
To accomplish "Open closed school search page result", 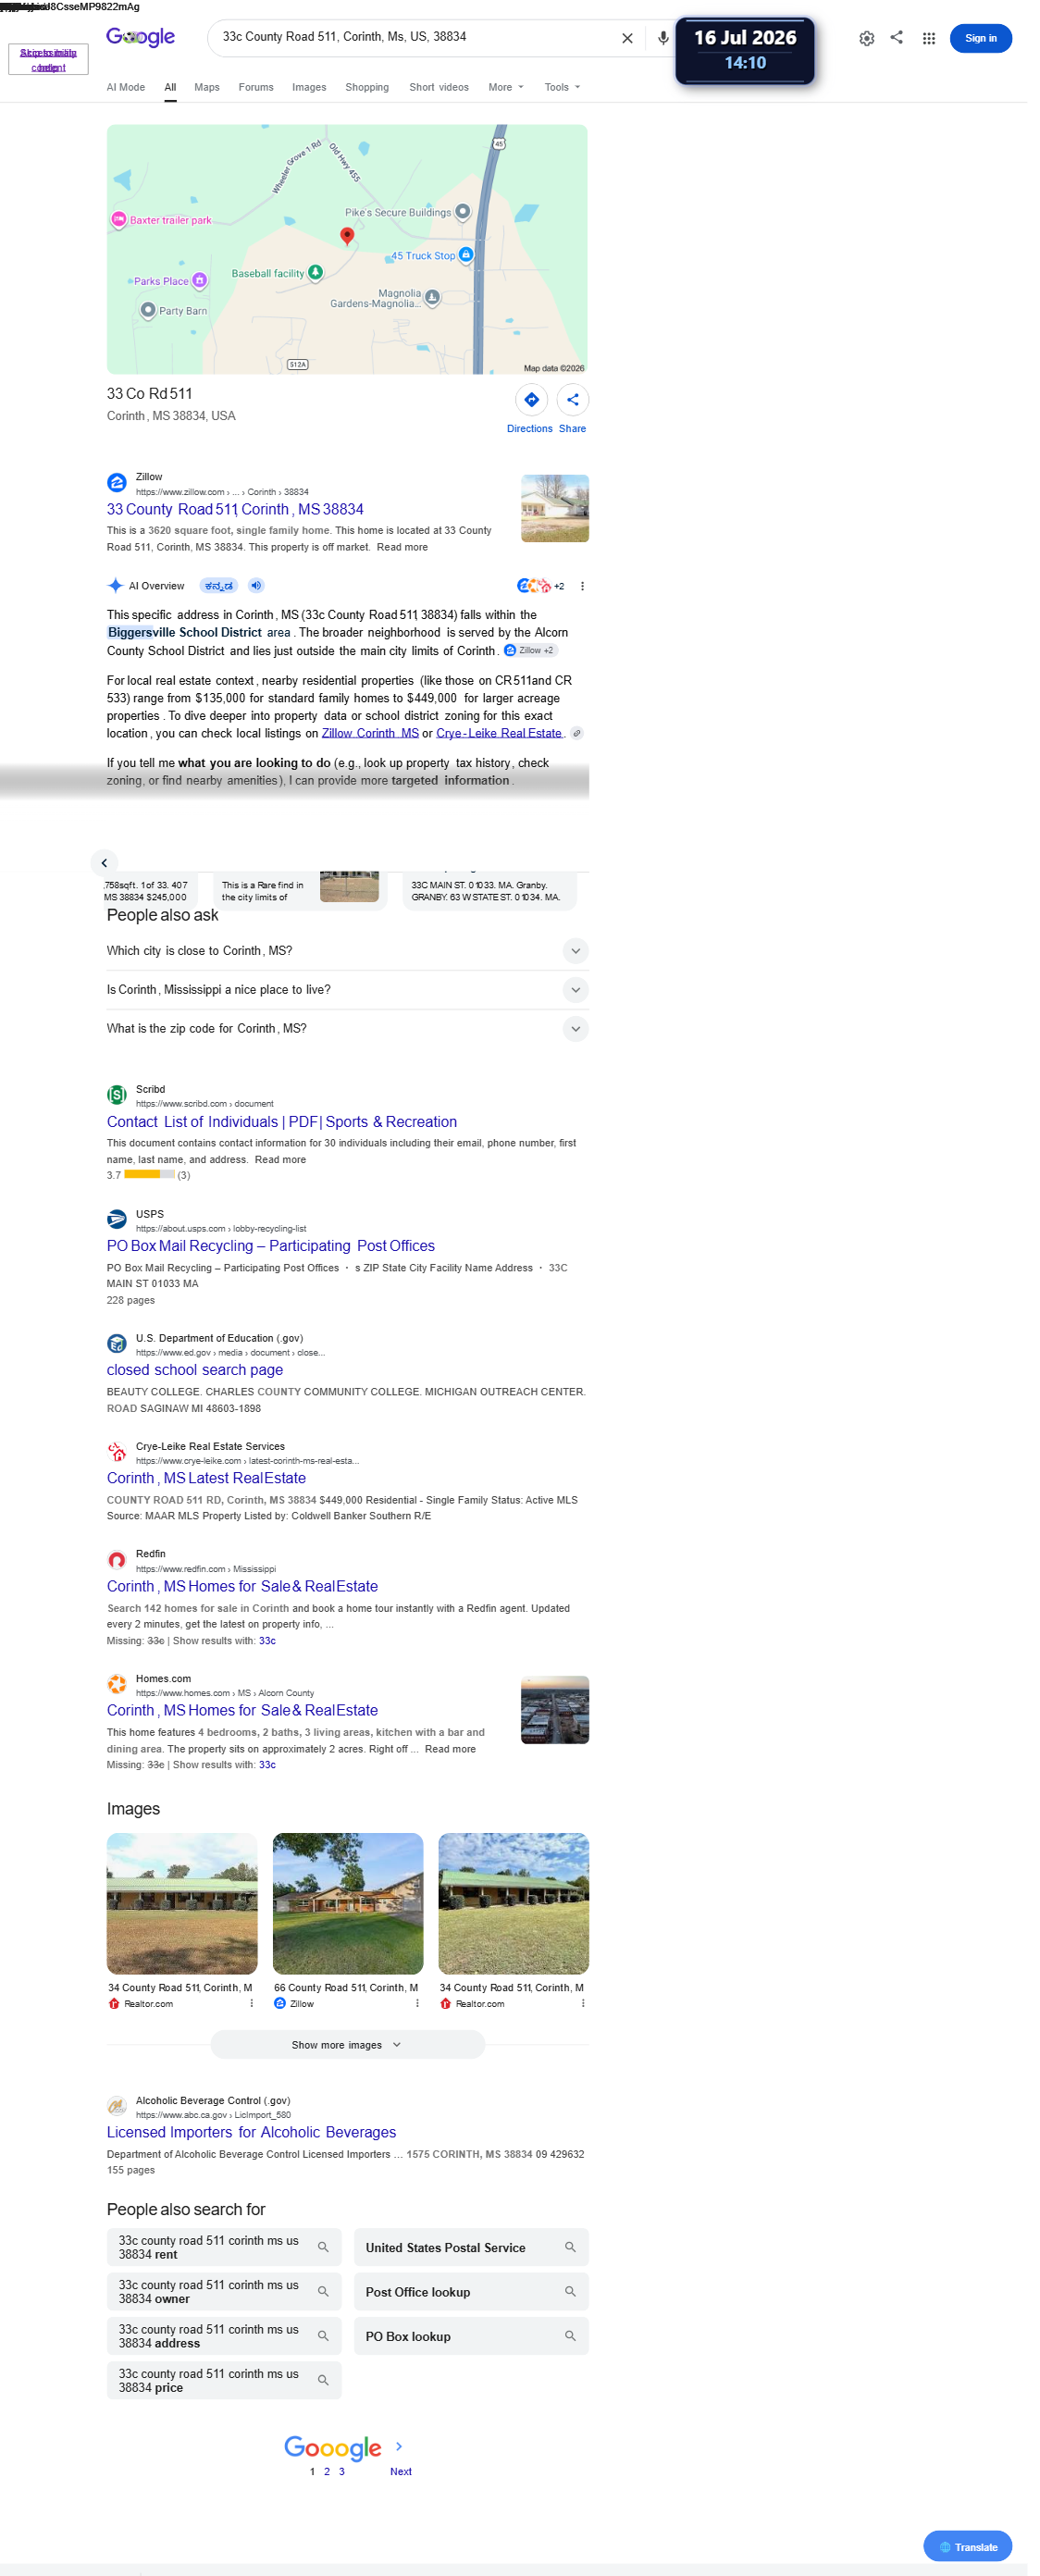I will pos(195,1370).
